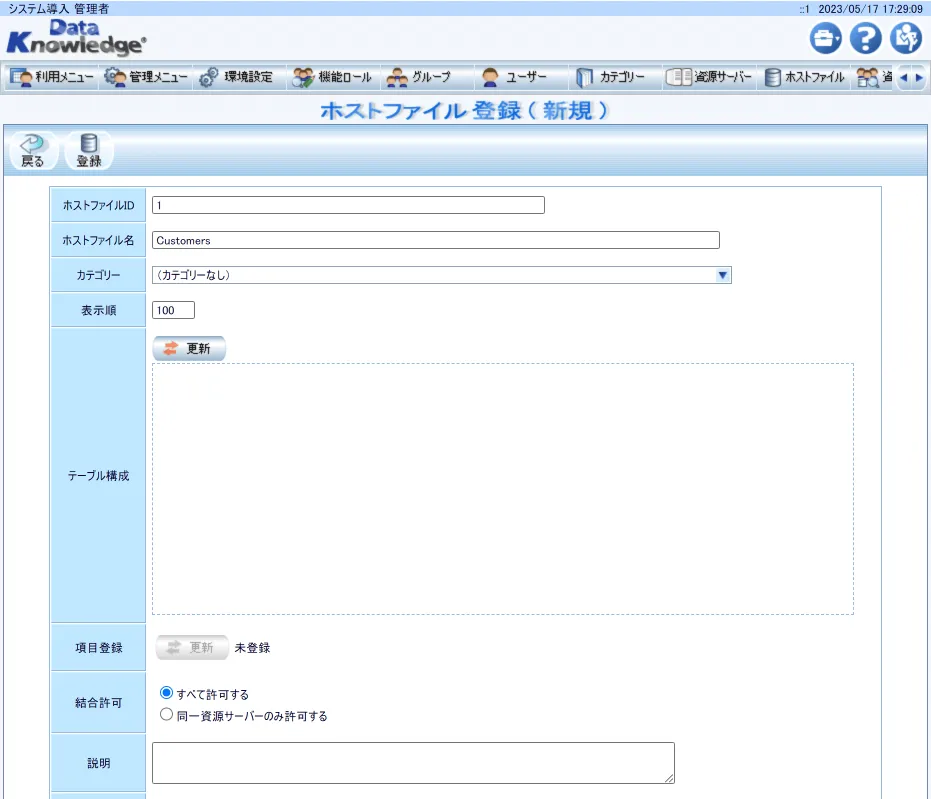Click the disabled 更新 button in 項目登録 row
The width and height of the screenshot is (931, 799).
[x=191, y=647]
